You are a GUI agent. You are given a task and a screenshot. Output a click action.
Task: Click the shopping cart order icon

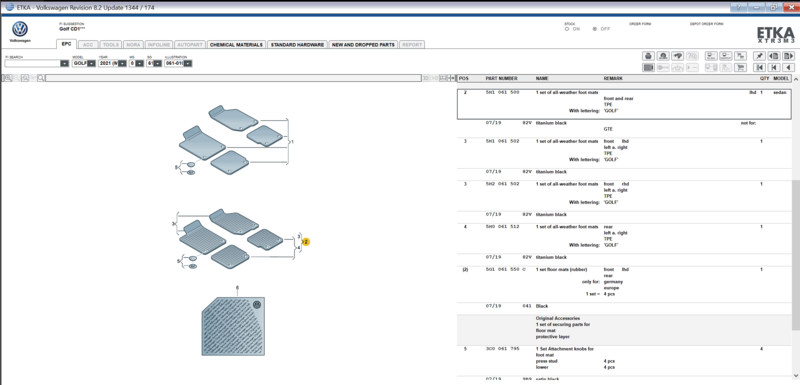(x=740, y=67)
